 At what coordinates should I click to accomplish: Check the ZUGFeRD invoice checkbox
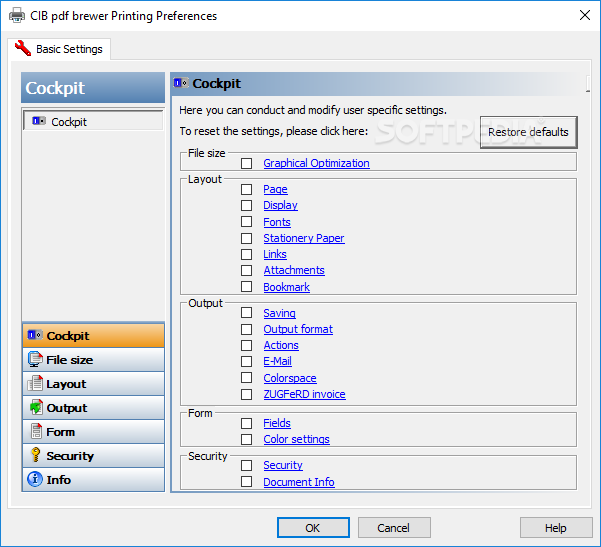pos(246,394)
